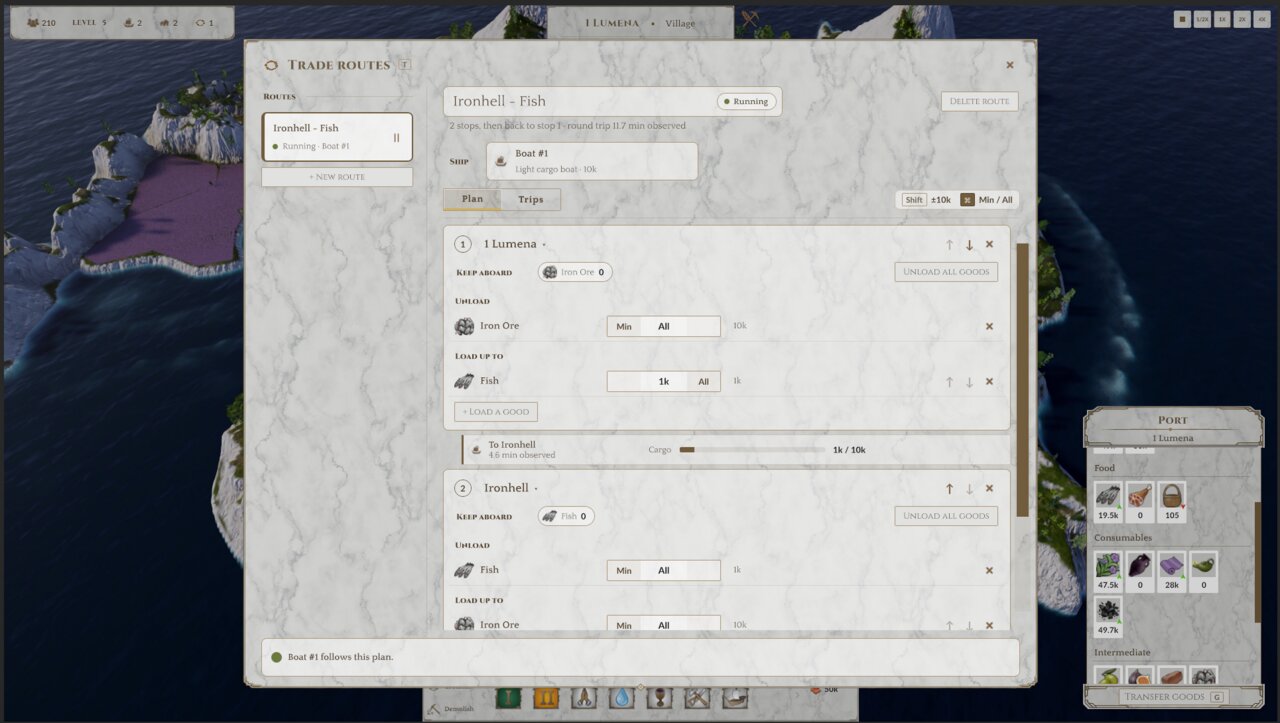Set Iron Ore unload to All at 1 Lumena
The height and width of the screenshot is (723, 1280).
[664, 327]
